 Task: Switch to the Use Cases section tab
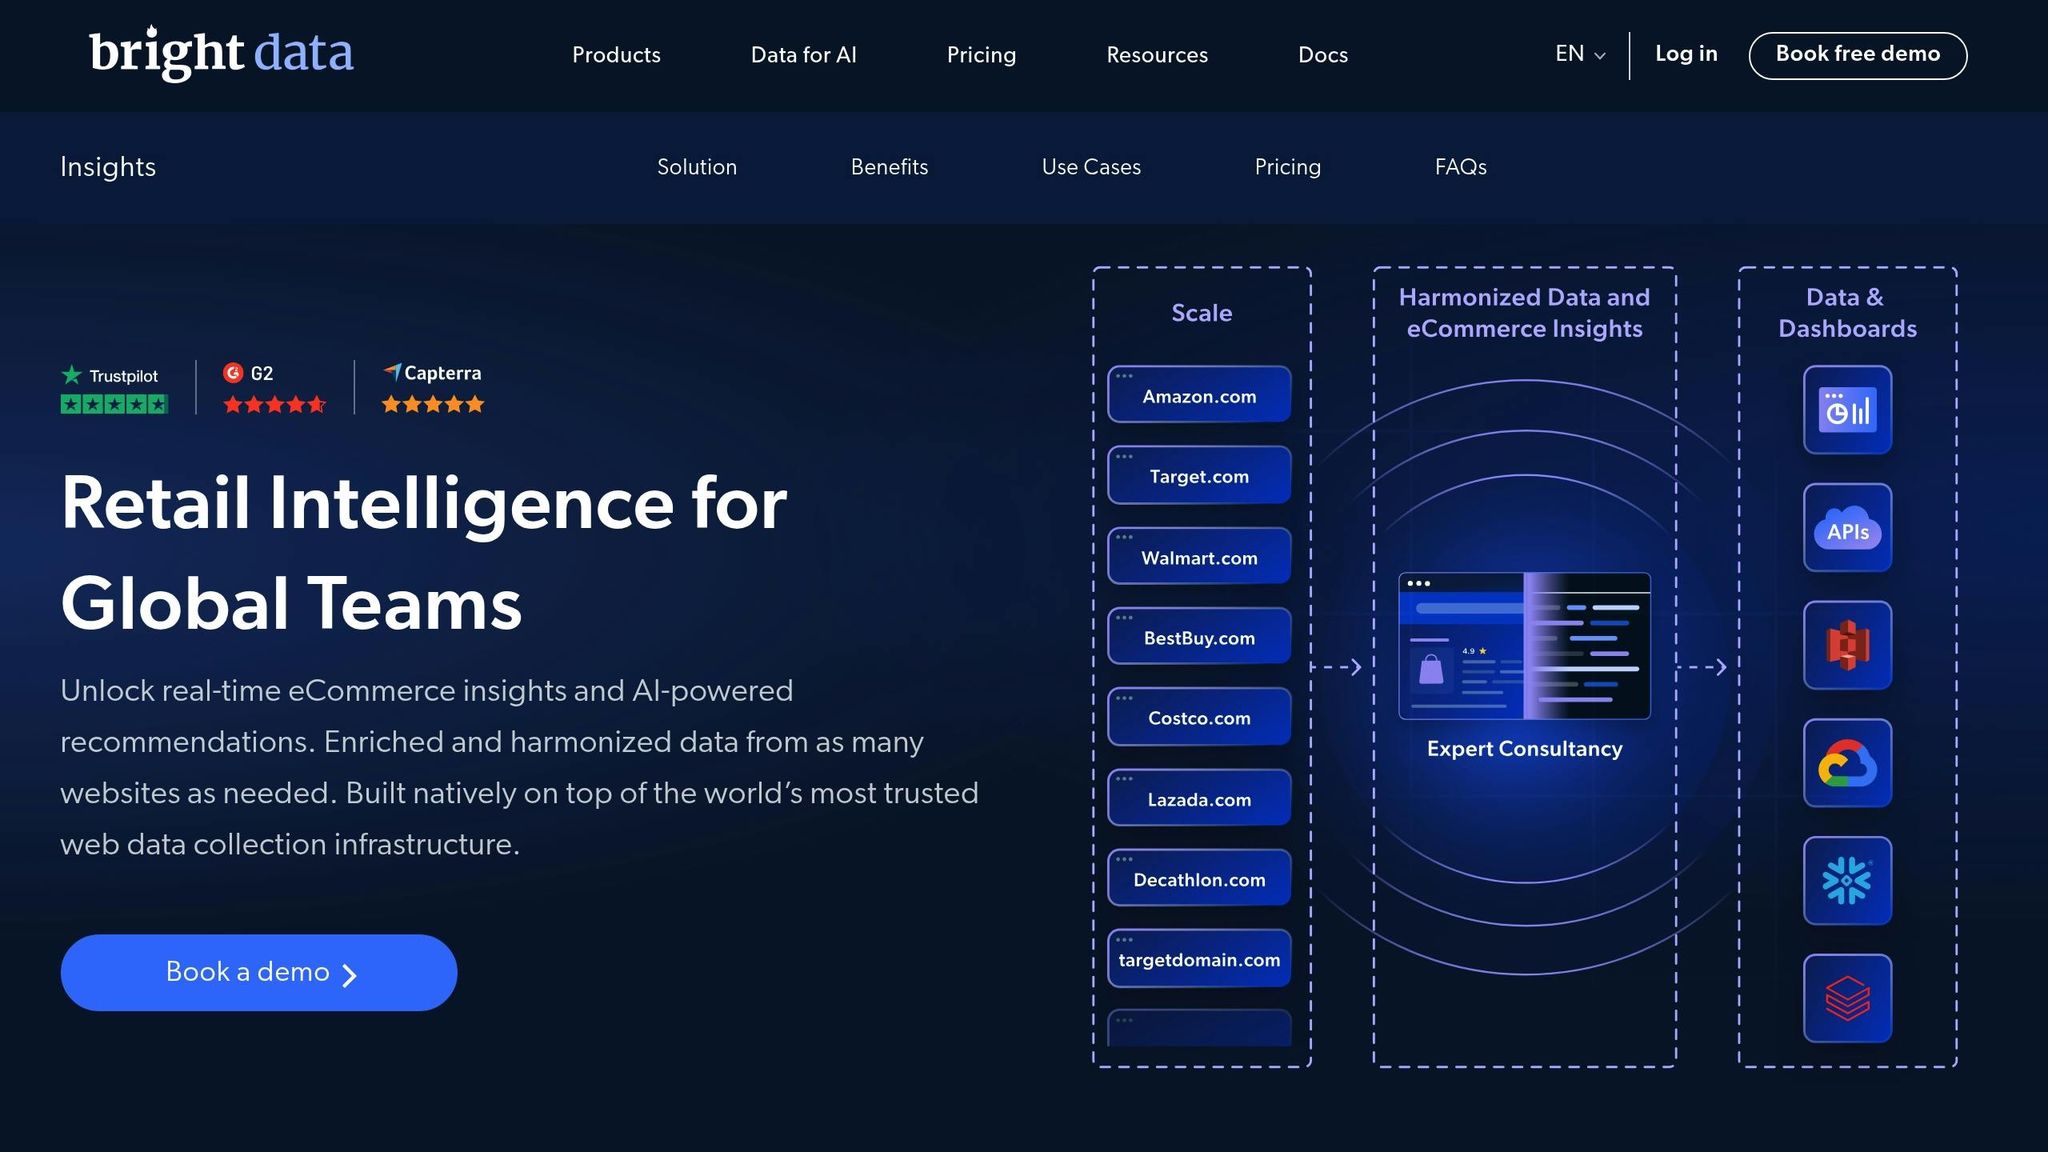tap(1091, 167)
